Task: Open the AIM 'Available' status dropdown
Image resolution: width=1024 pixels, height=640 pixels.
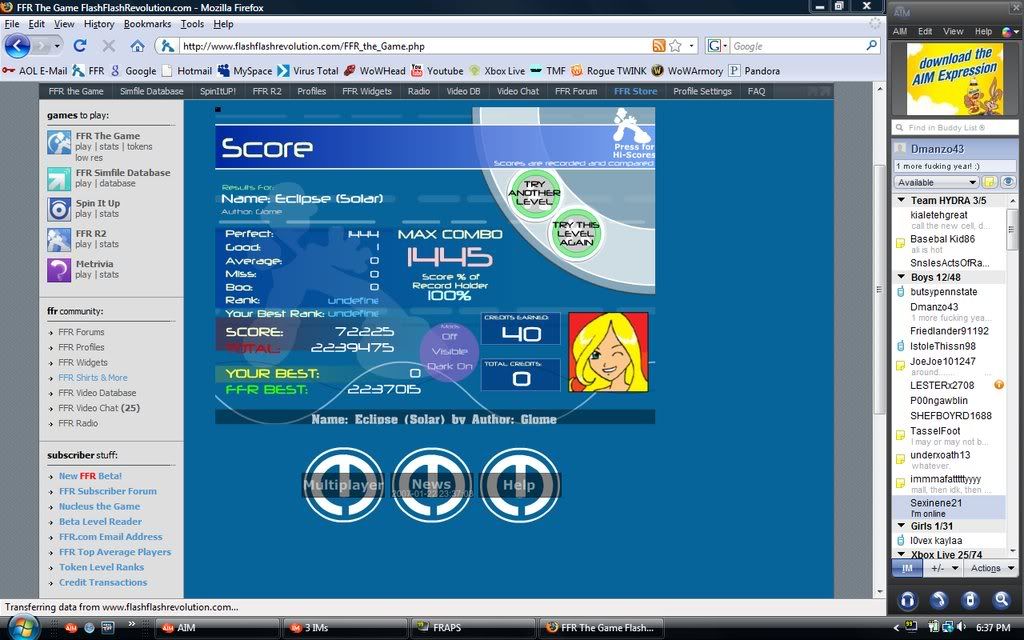Action: click(936, 182)
